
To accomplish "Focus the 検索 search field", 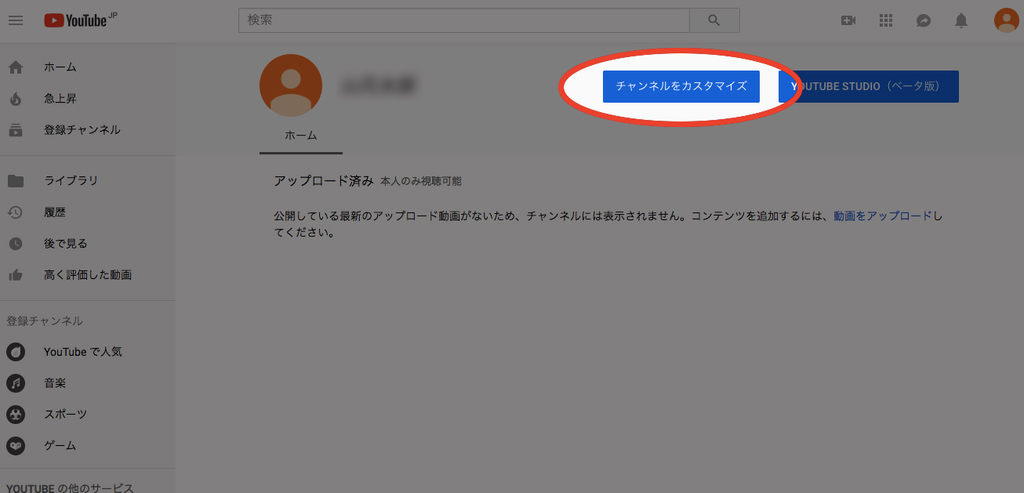I will (x=464, y=20).
